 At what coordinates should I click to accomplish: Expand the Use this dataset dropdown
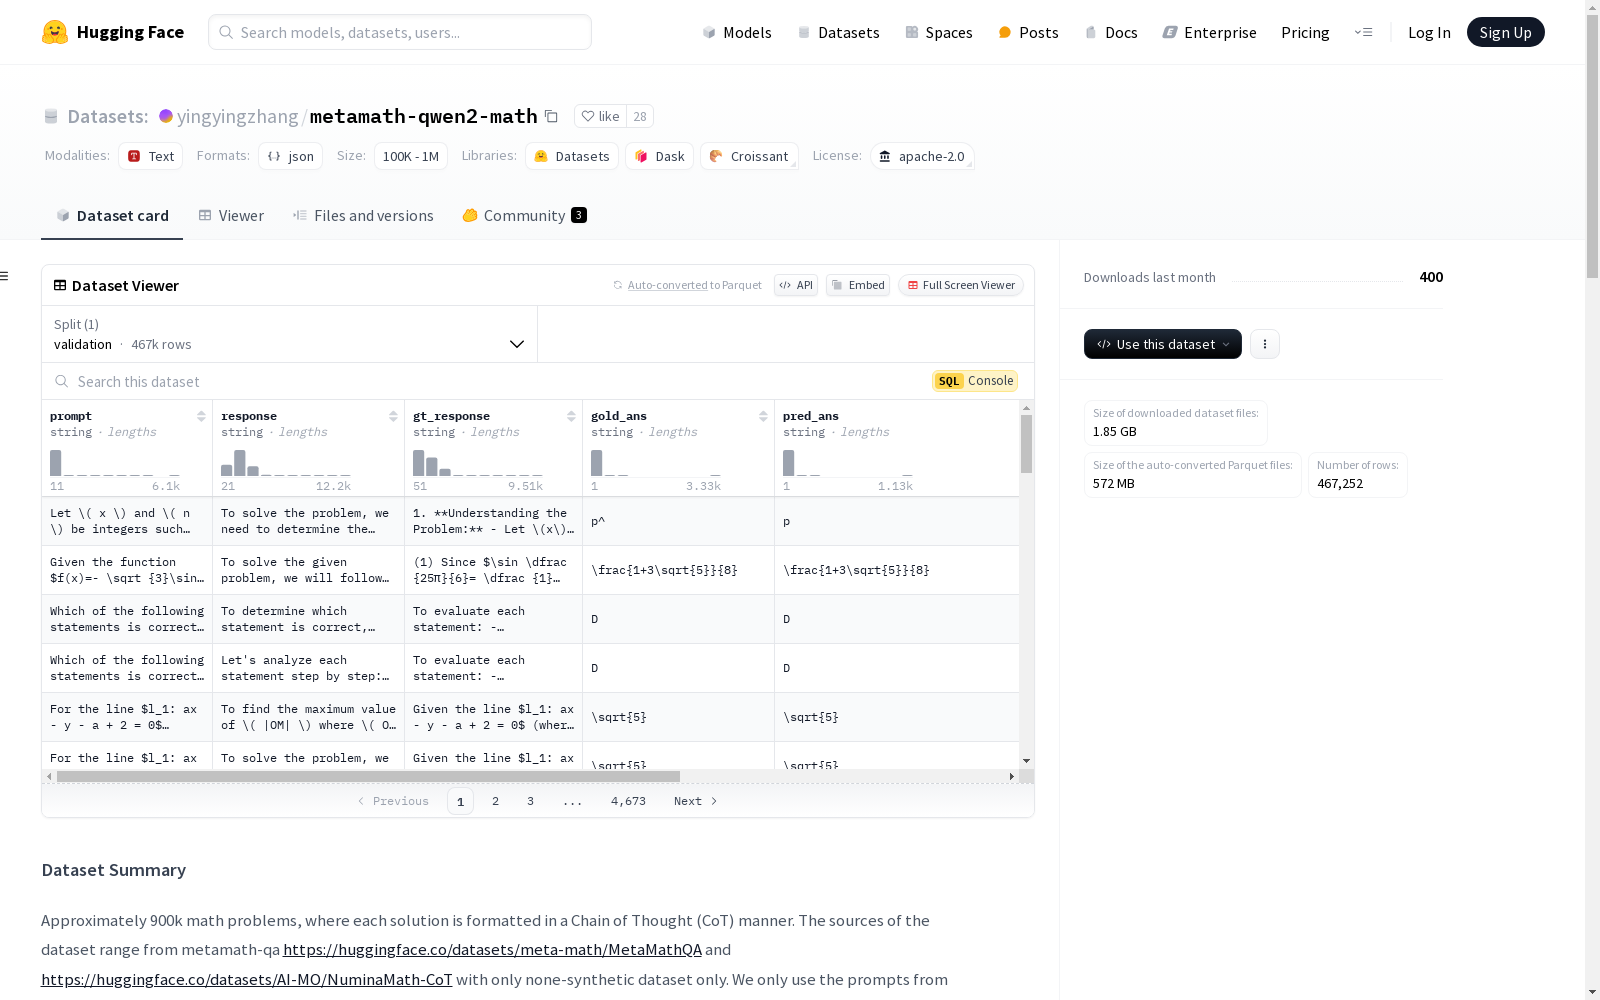tap(1162, 344)
